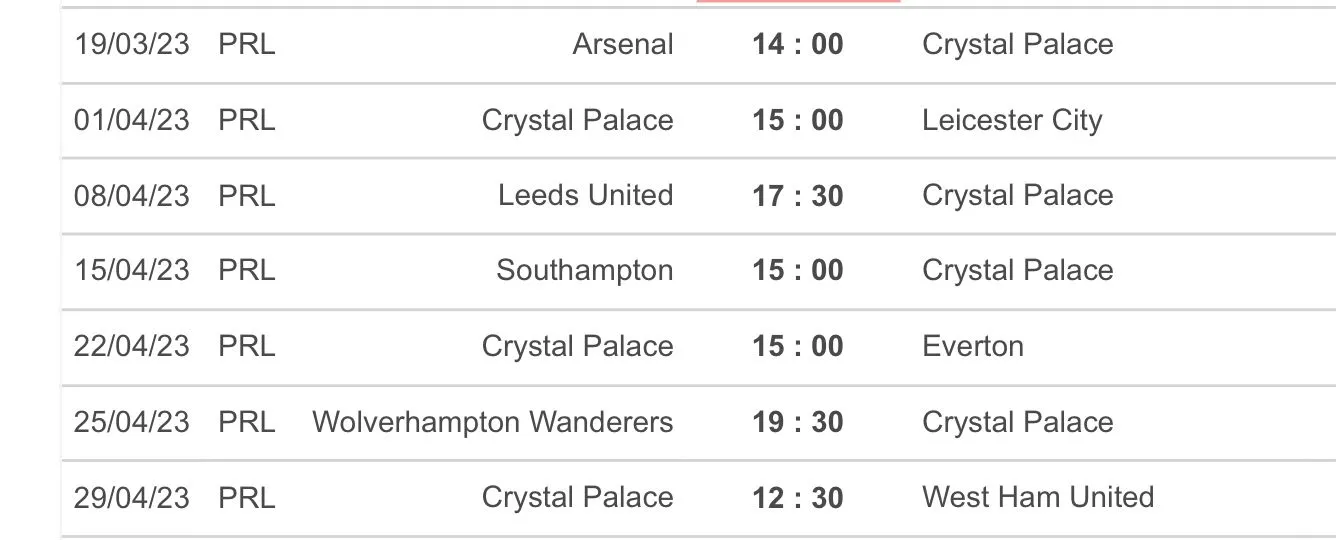
Task: Click PRL label in the Arsenal row
Action: click(246, 44)
